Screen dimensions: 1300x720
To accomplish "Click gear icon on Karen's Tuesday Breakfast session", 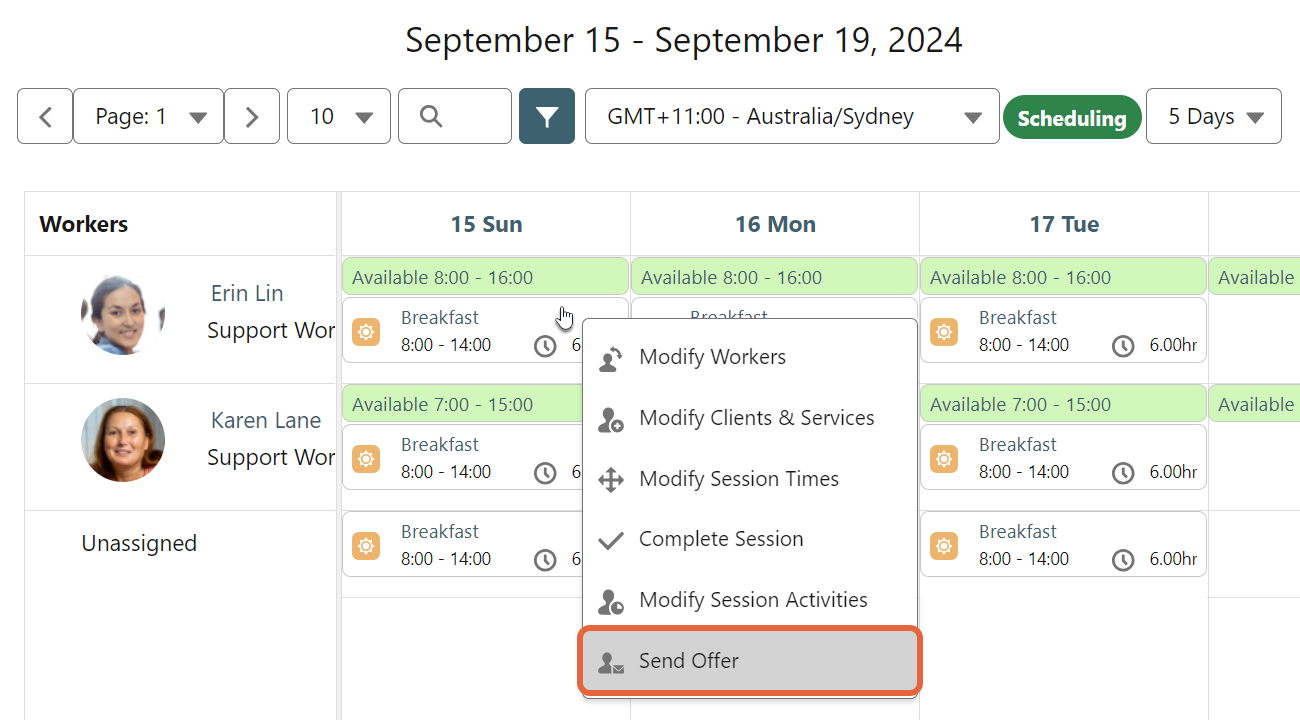I will [943, 458].
